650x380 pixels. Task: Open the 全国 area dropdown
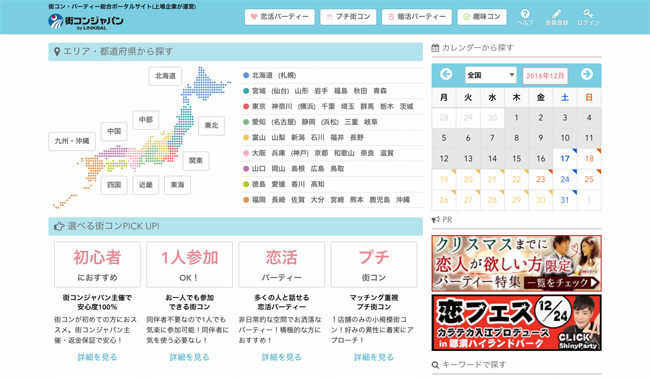coord(490,75)
